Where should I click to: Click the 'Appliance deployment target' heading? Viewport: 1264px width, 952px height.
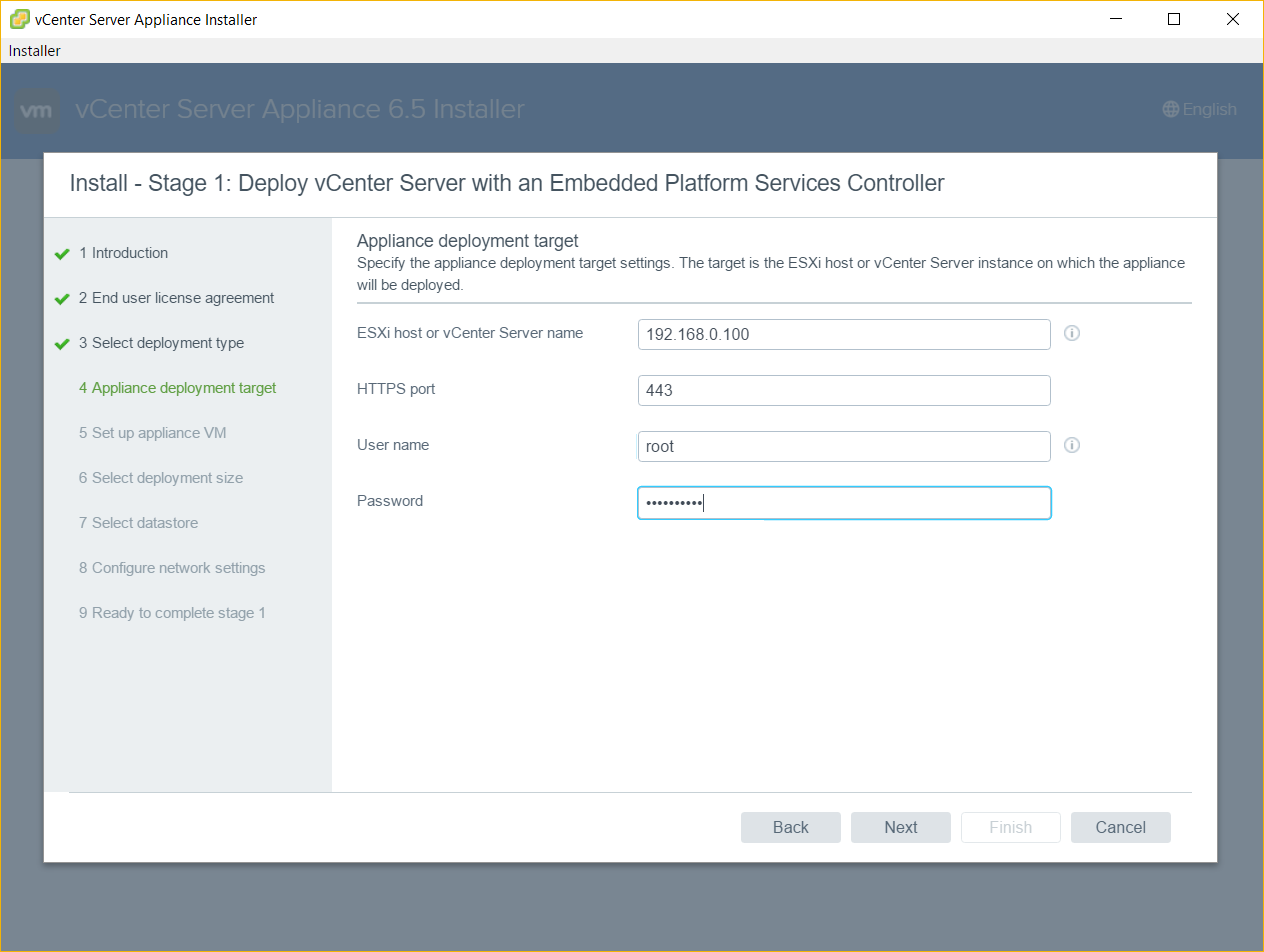click(x=468, y=241)
